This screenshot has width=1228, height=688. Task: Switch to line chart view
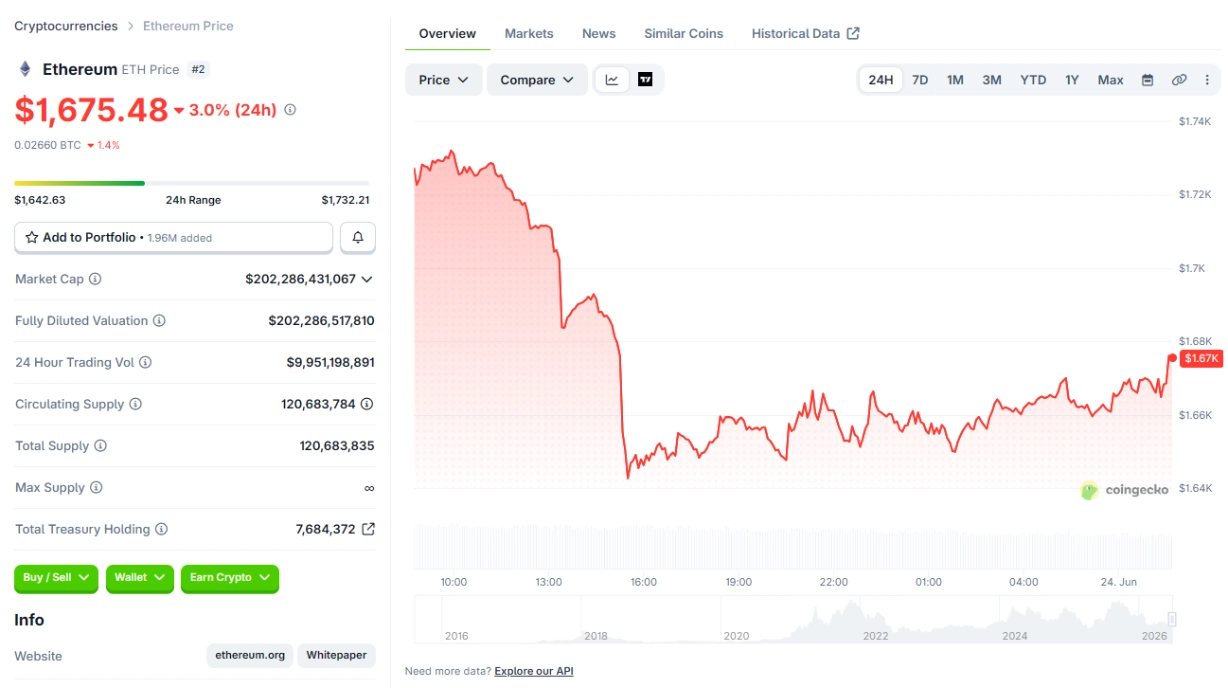[612, 80]
